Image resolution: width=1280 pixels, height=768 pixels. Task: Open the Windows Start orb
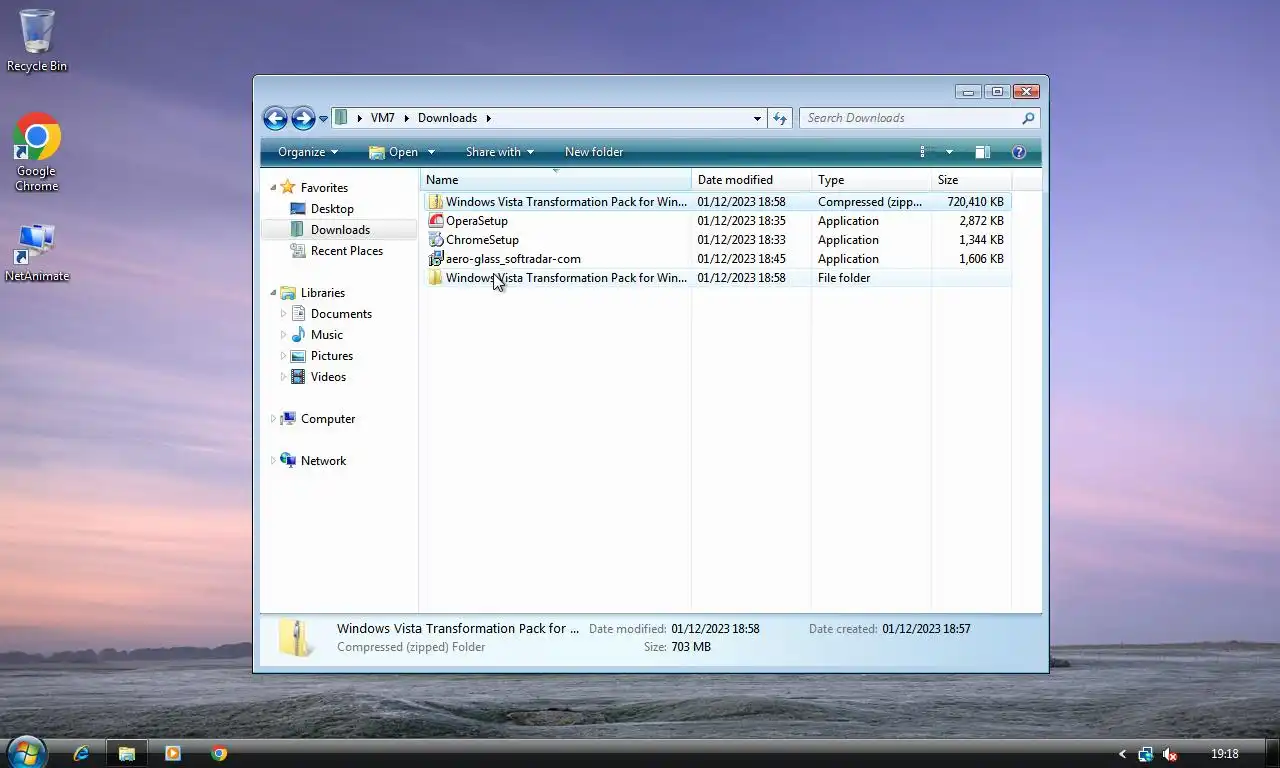[26, 752]
